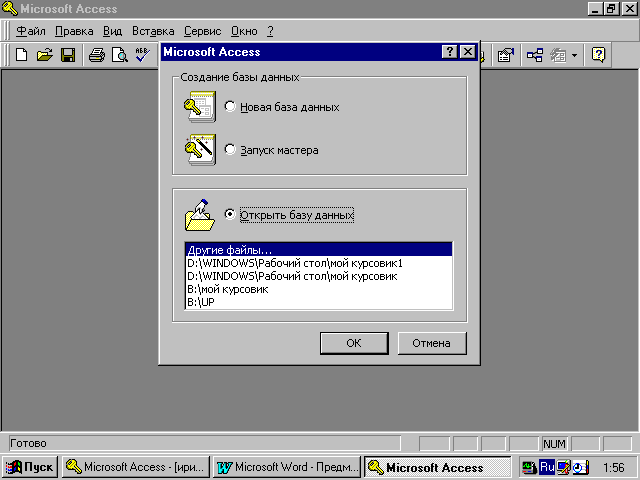Screen dimensions: 640x480
Task: Click the dialog's question mark help button
Action: click(449, 52)
